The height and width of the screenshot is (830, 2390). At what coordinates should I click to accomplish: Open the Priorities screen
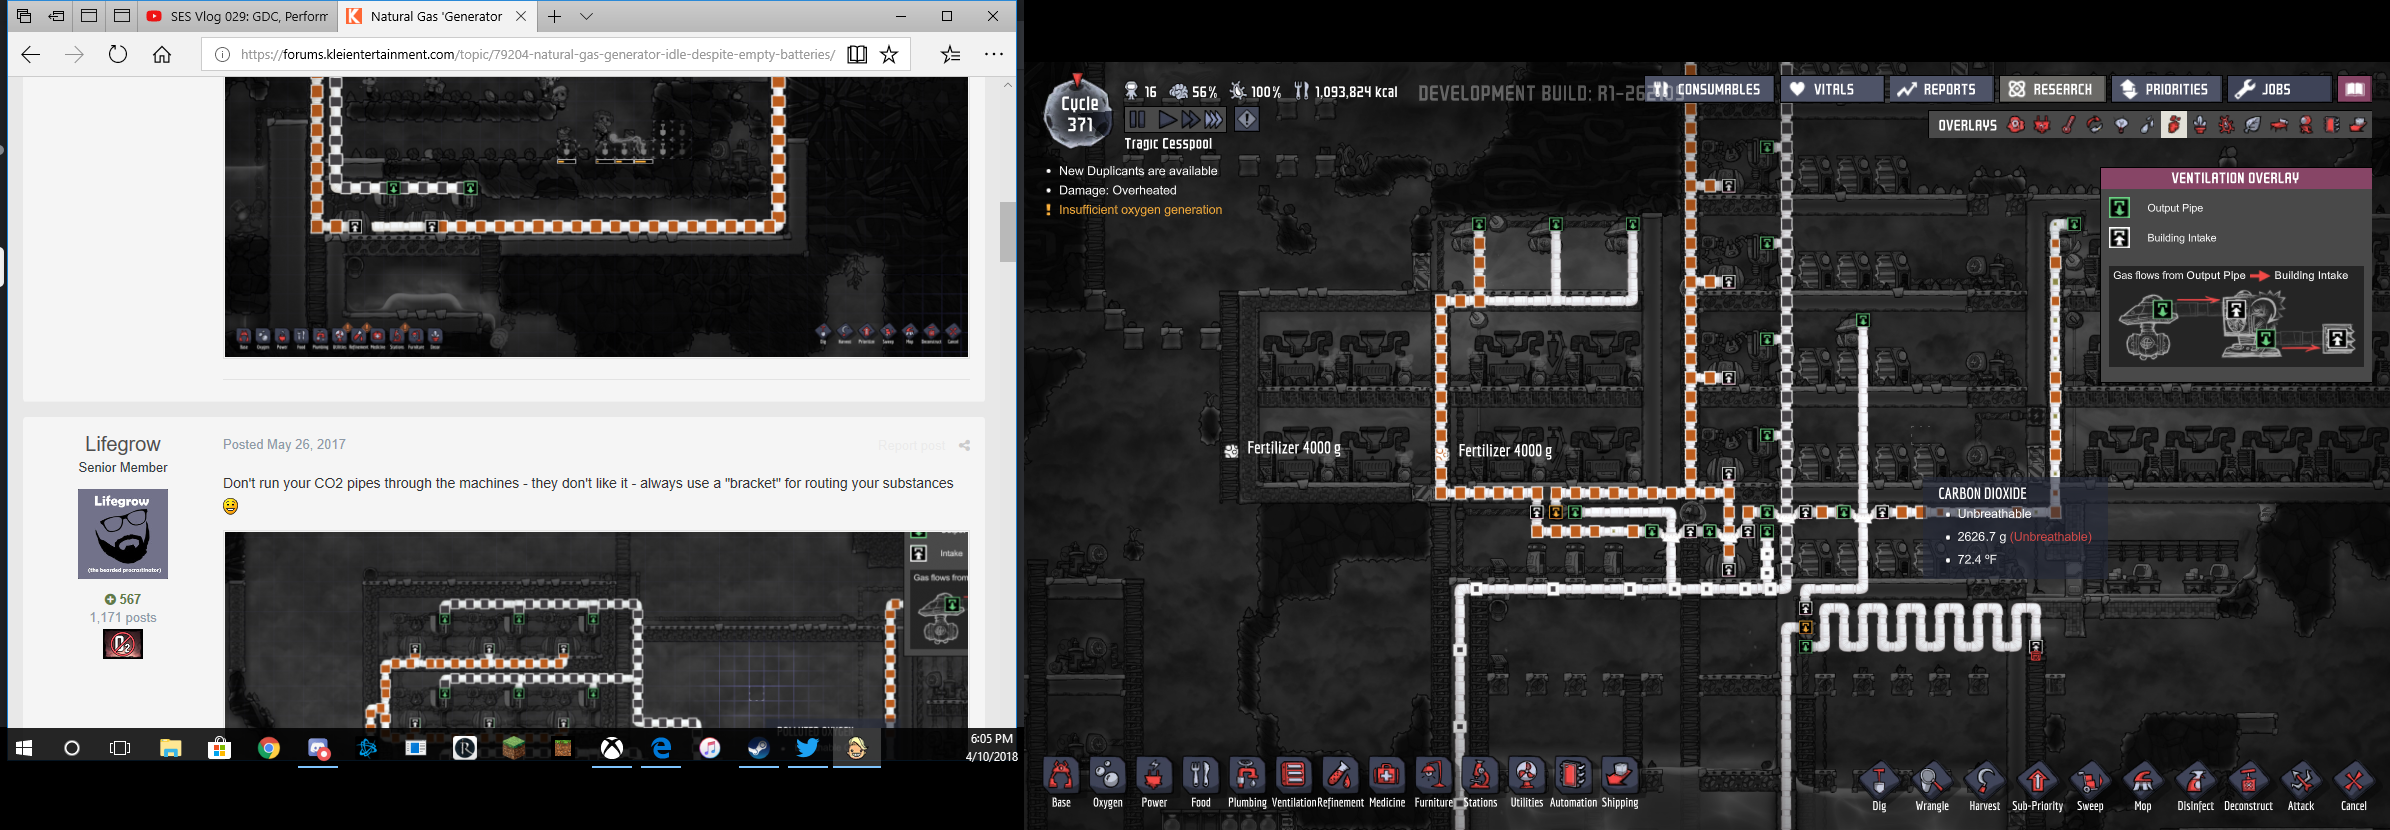(x=2166, y=89)
